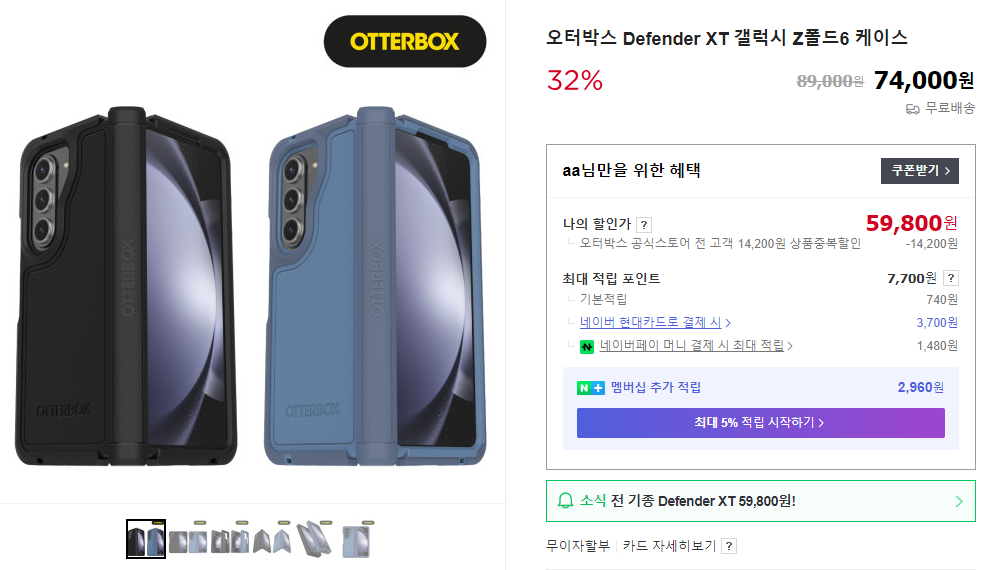Click the help icon beside 나의 할인가

[x=644, y=225]
